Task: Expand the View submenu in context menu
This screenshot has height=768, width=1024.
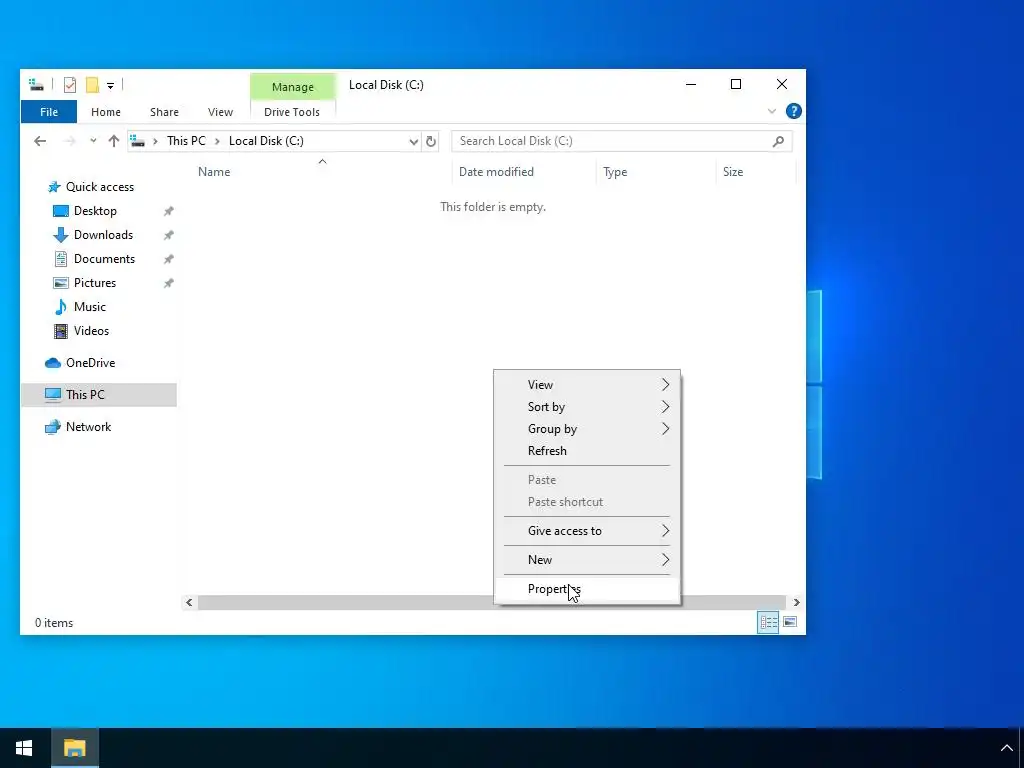Action: tap(586, 385)
